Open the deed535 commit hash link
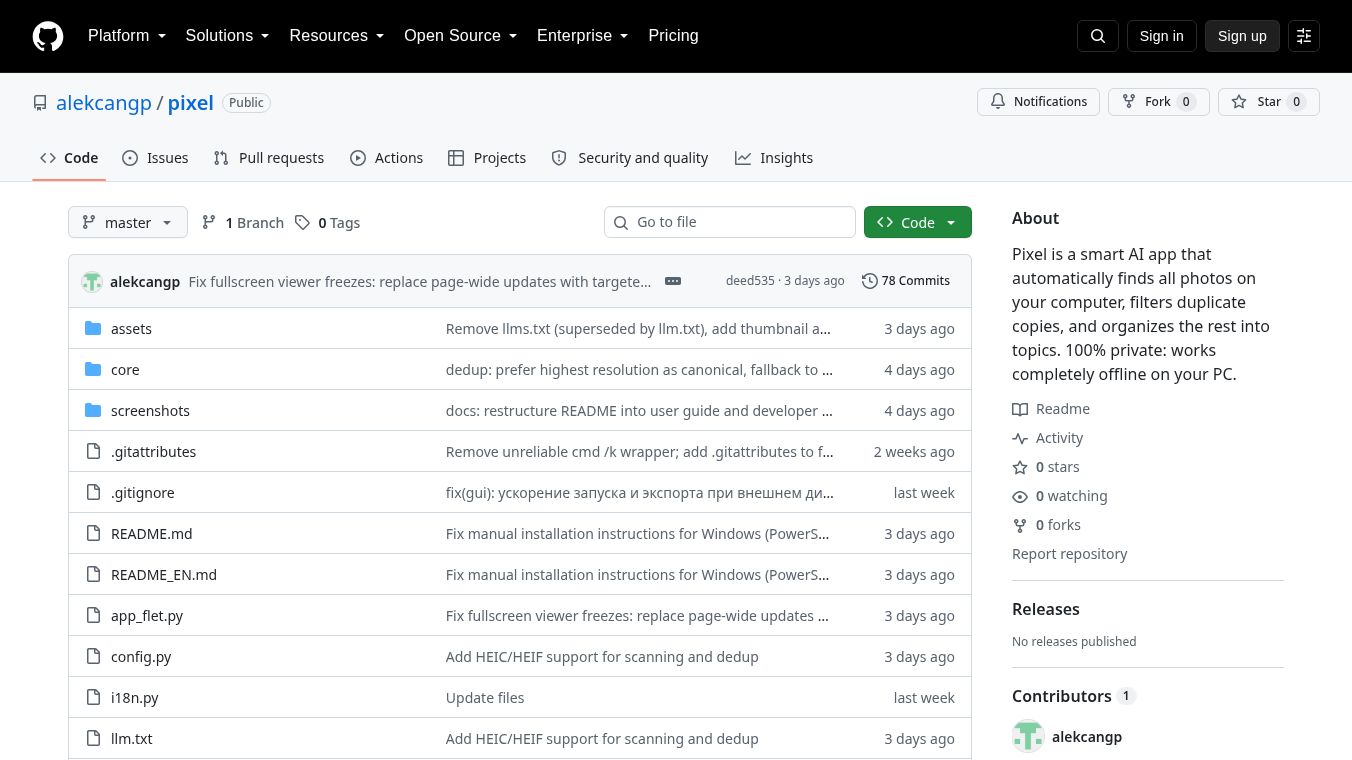Image resolution: width=1352 pixels, height=760 pixels. (x=750, y=281)
